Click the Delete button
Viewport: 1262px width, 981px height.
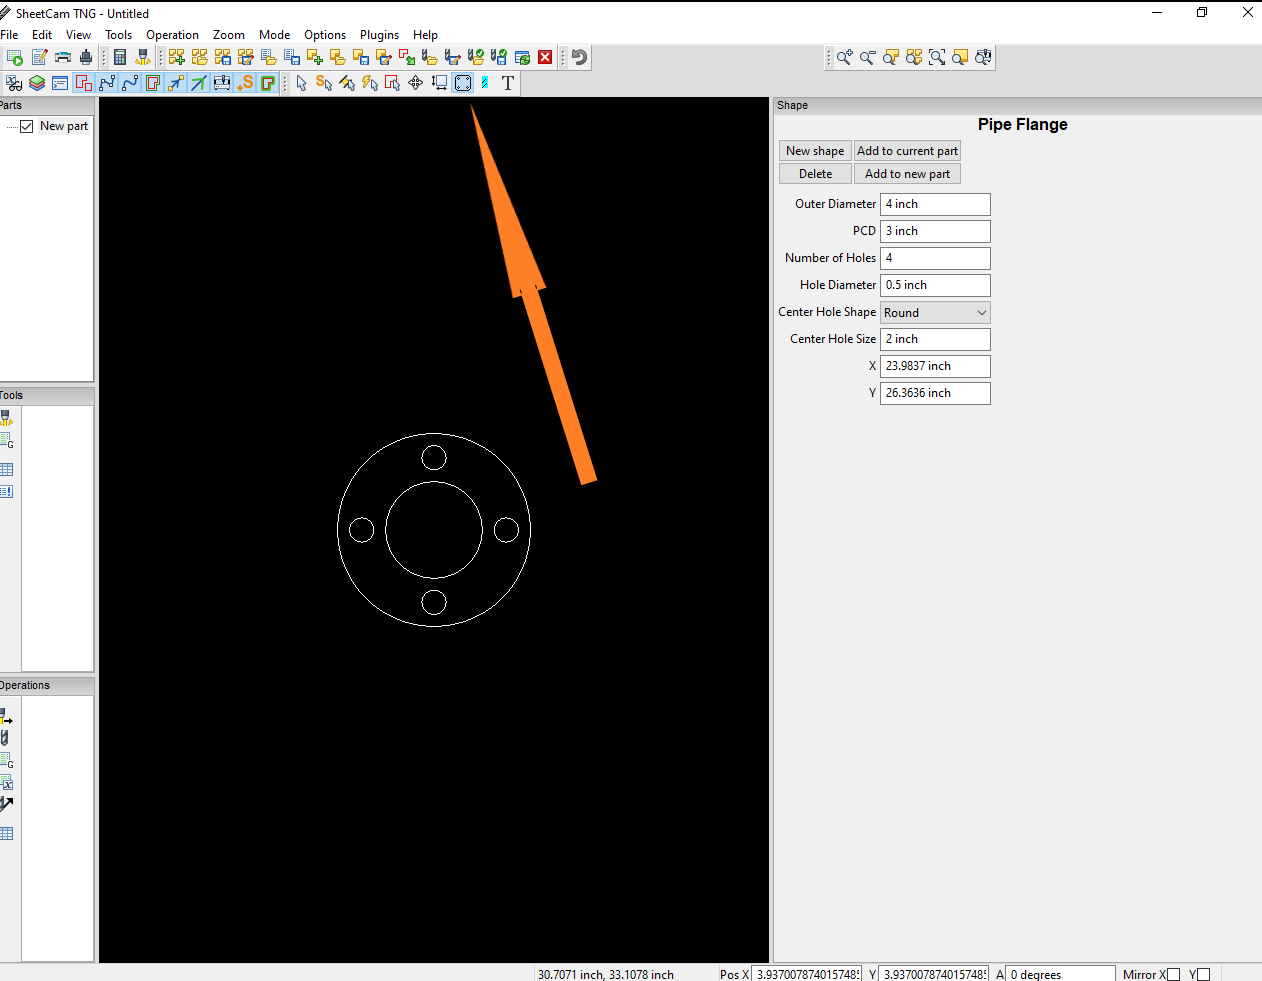coord(815,174)
